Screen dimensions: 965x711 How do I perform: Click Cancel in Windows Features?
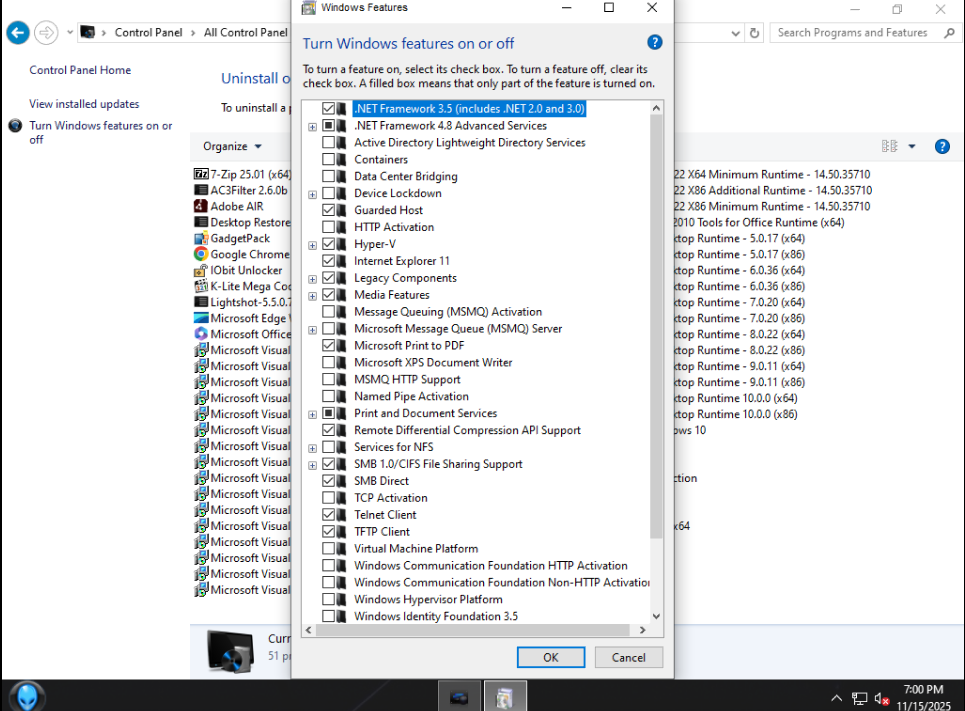628,657
